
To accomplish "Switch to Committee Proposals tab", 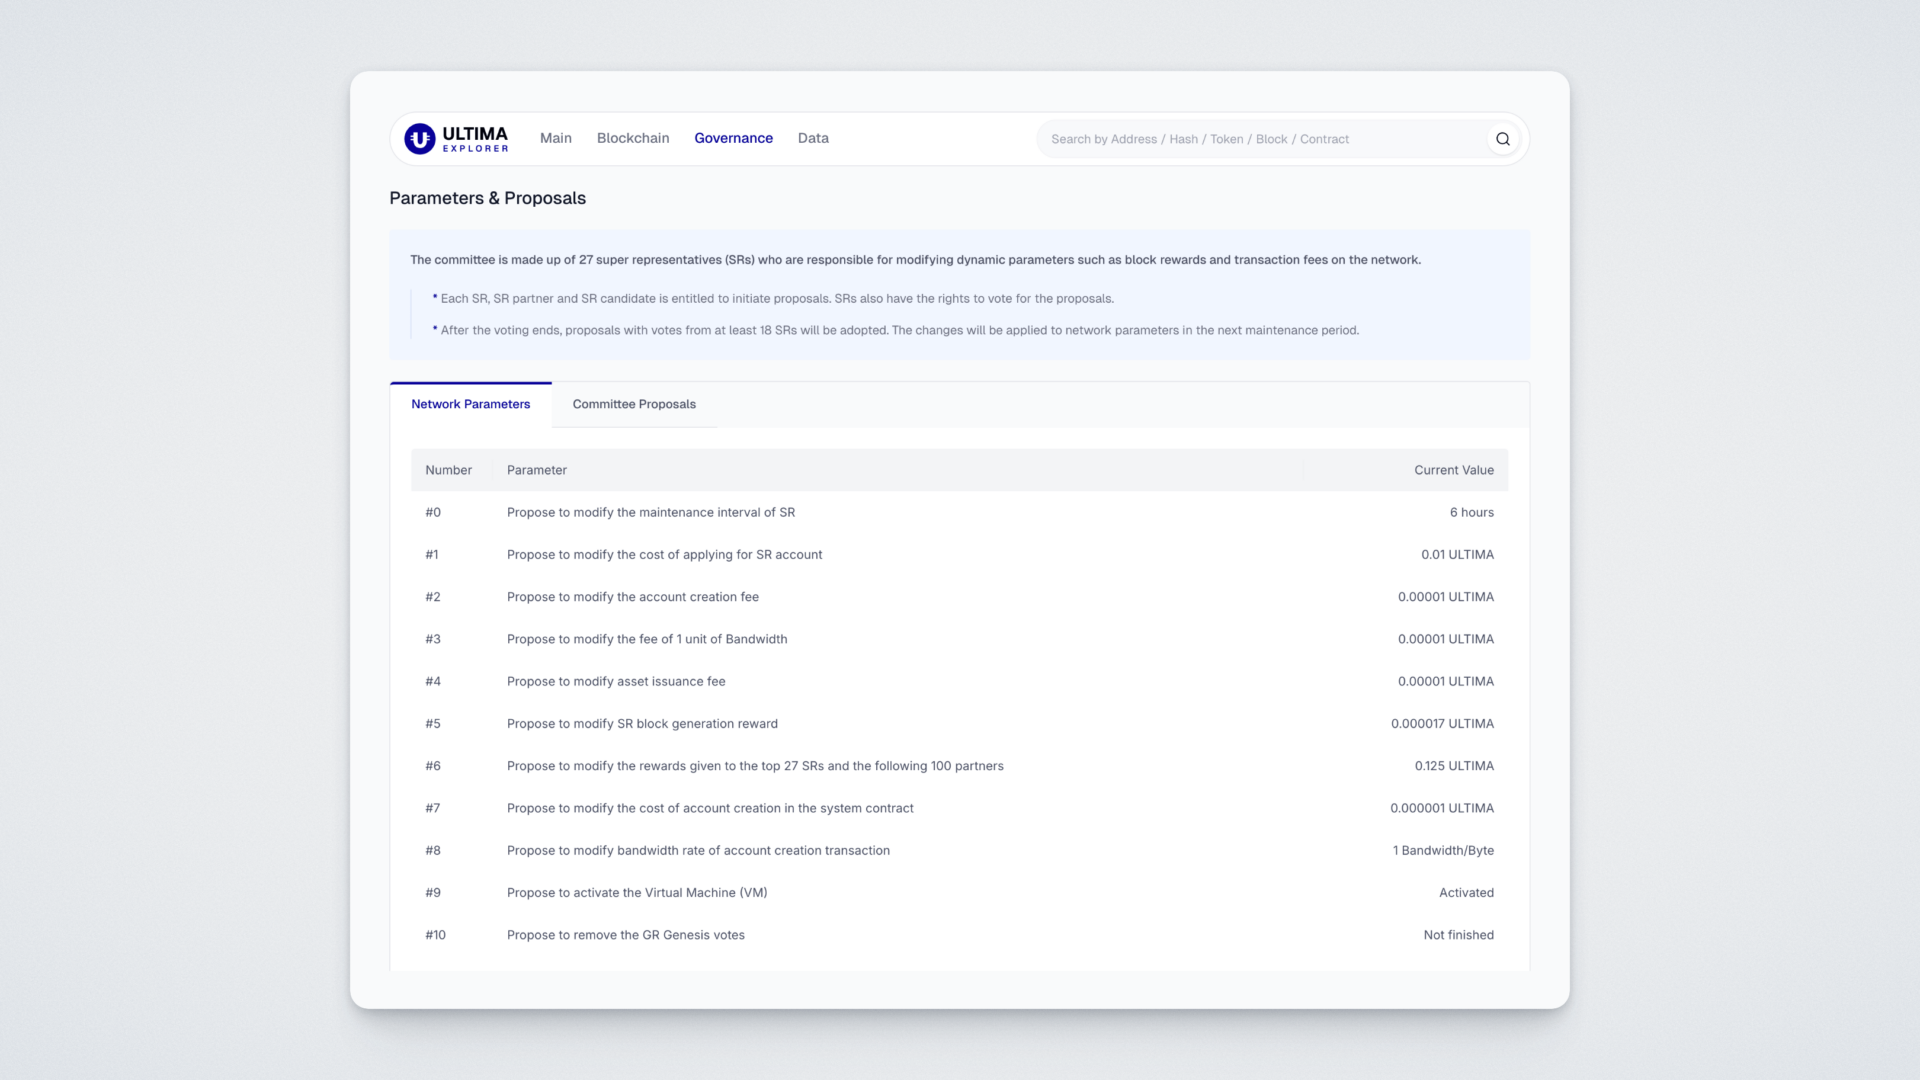I will [633, 404].
